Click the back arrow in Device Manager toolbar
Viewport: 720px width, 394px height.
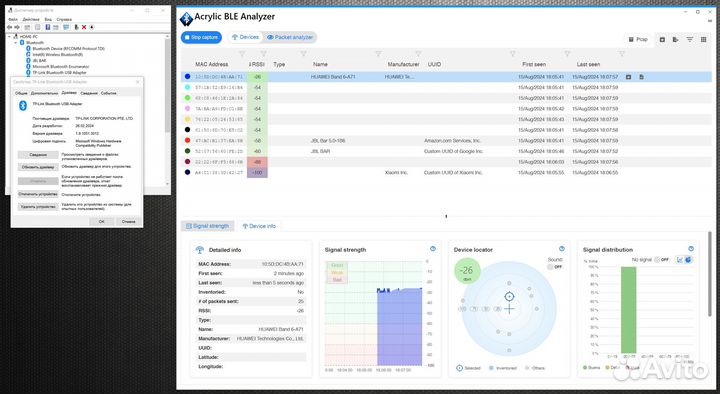[10, 28]
